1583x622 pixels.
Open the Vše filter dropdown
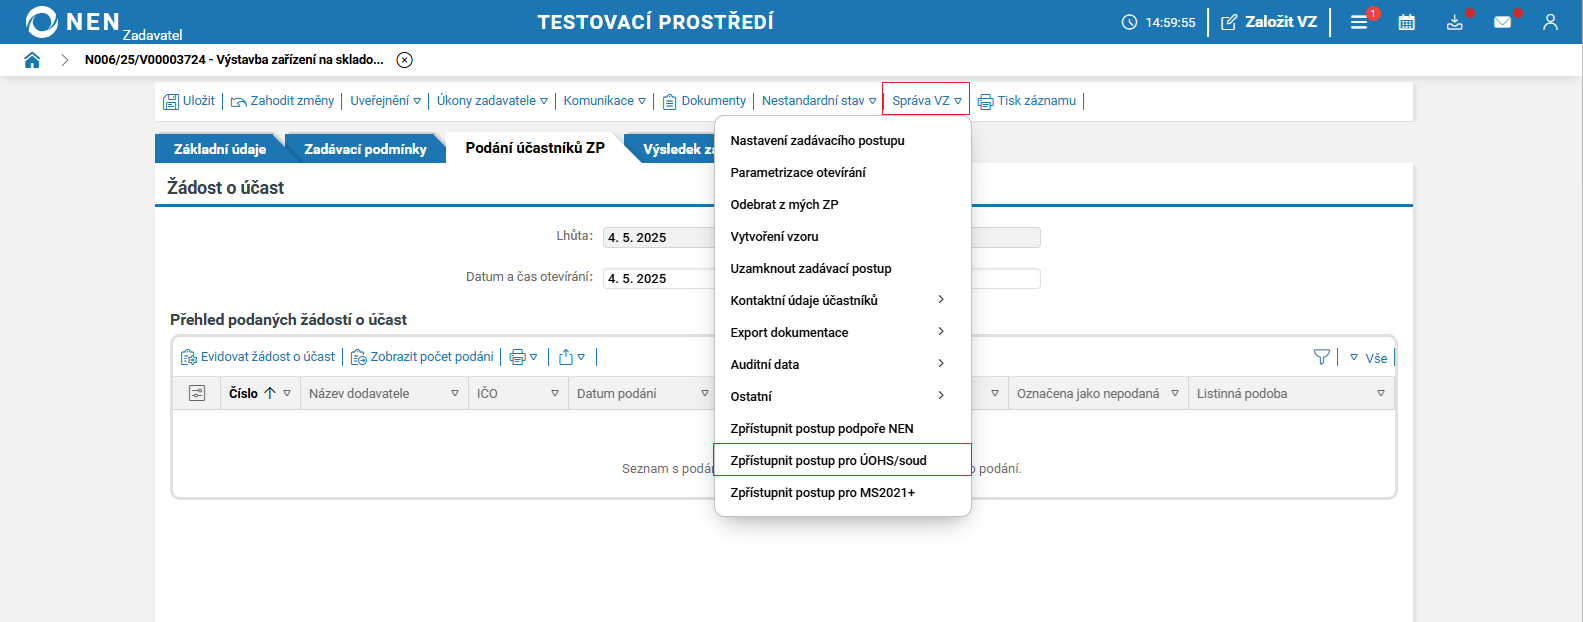[1369, 358]
